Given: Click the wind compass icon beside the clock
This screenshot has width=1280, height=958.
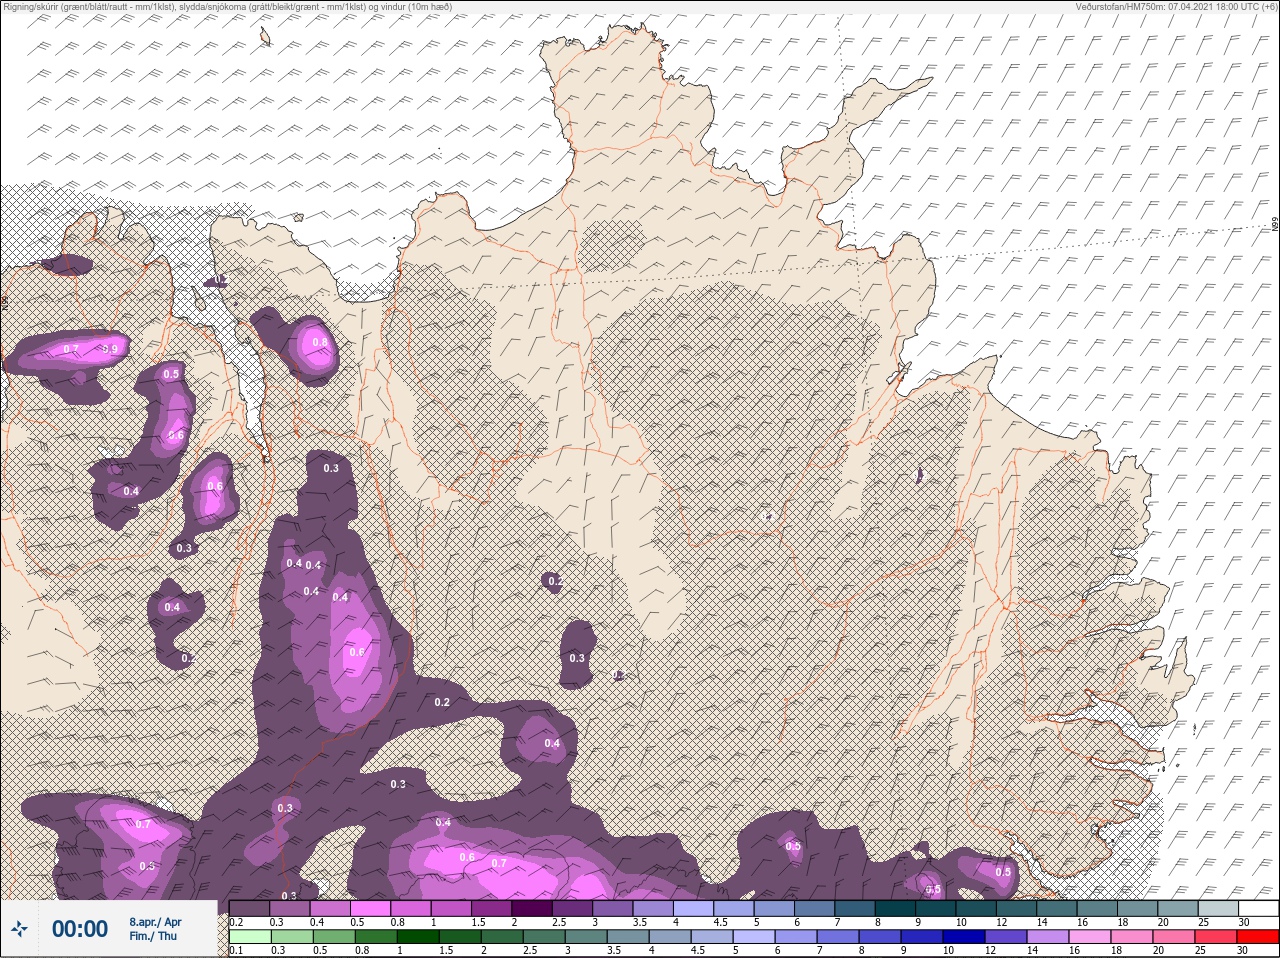Looking at the screenshot, I should (x=19, y=930).
